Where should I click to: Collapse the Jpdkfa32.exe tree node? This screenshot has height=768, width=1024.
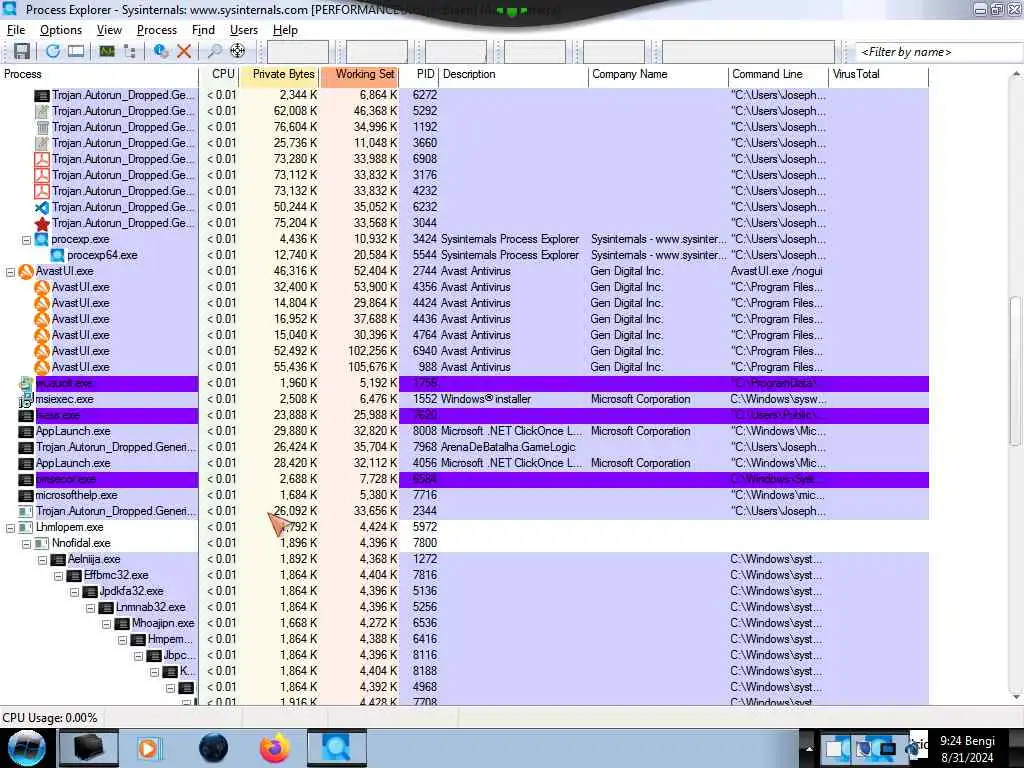(74, 592)
